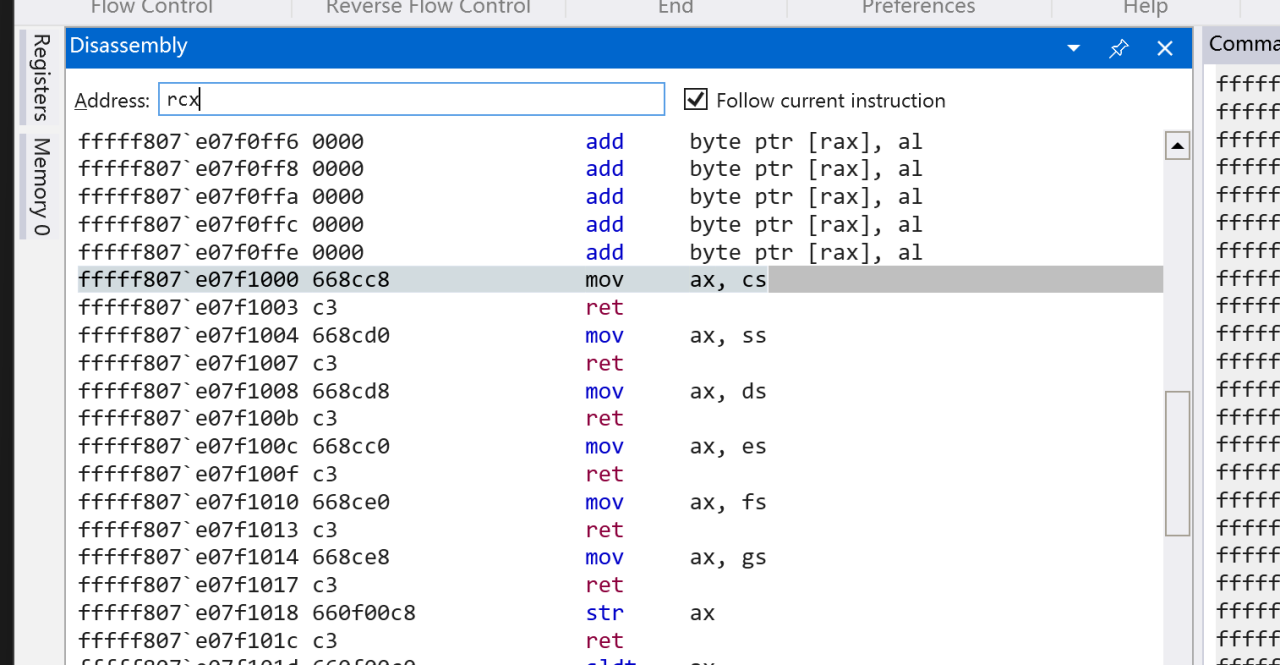Select the mov ax, ss instruction line
1280x665 pixels.
pos(420,336)
